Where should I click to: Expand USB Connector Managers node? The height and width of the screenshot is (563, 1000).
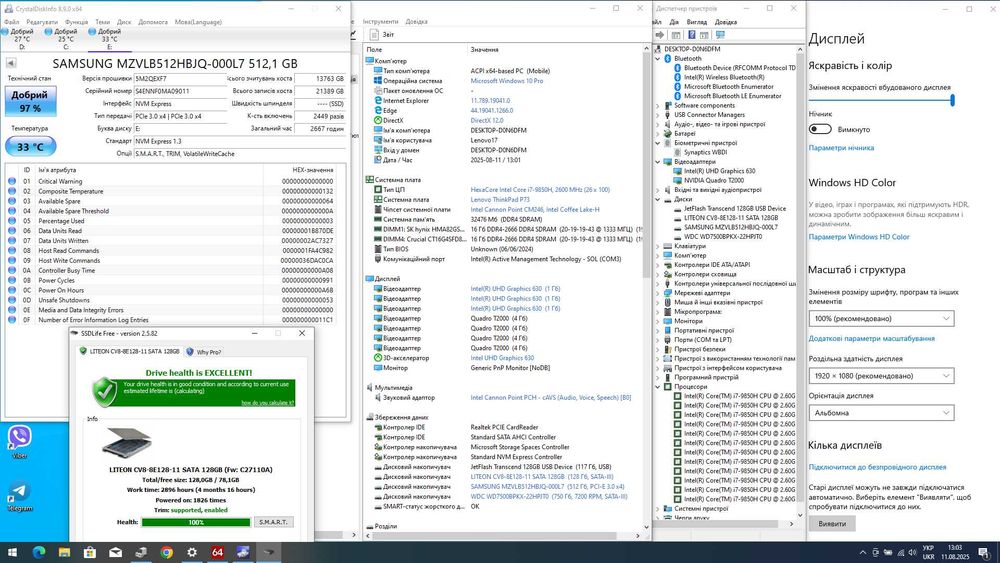click(658, 115)
